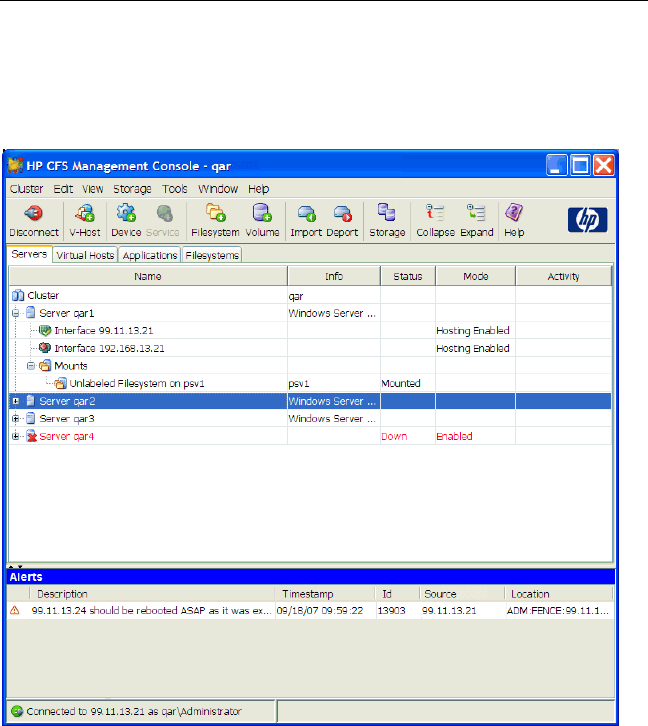
Task: Expand the Server qar4 tree node
Action: (x=16, y=436)
